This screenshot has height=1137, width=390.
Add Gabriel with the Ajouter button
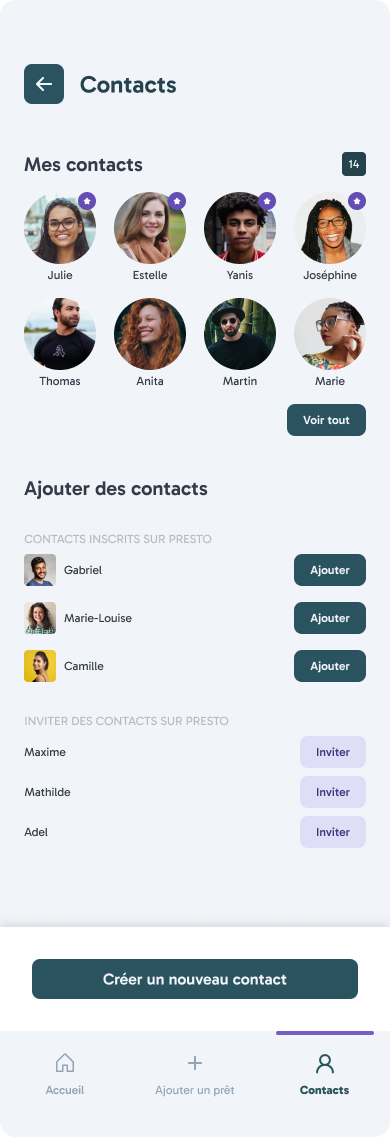pyautogui.click(x=330, y=570)
